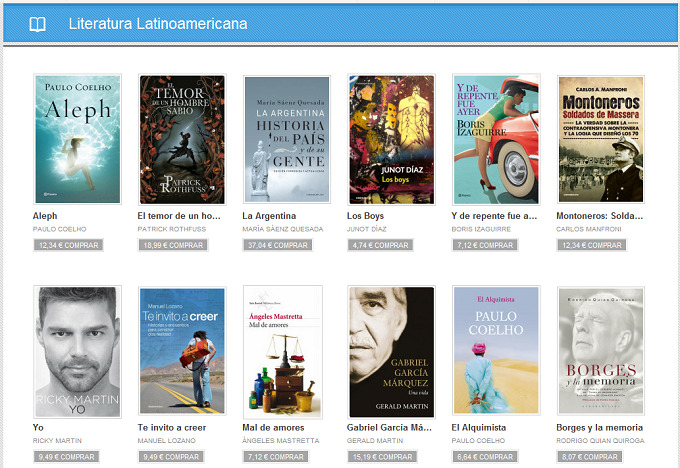Select author Junot Díaz
The image size is (680, 468).
366,229
